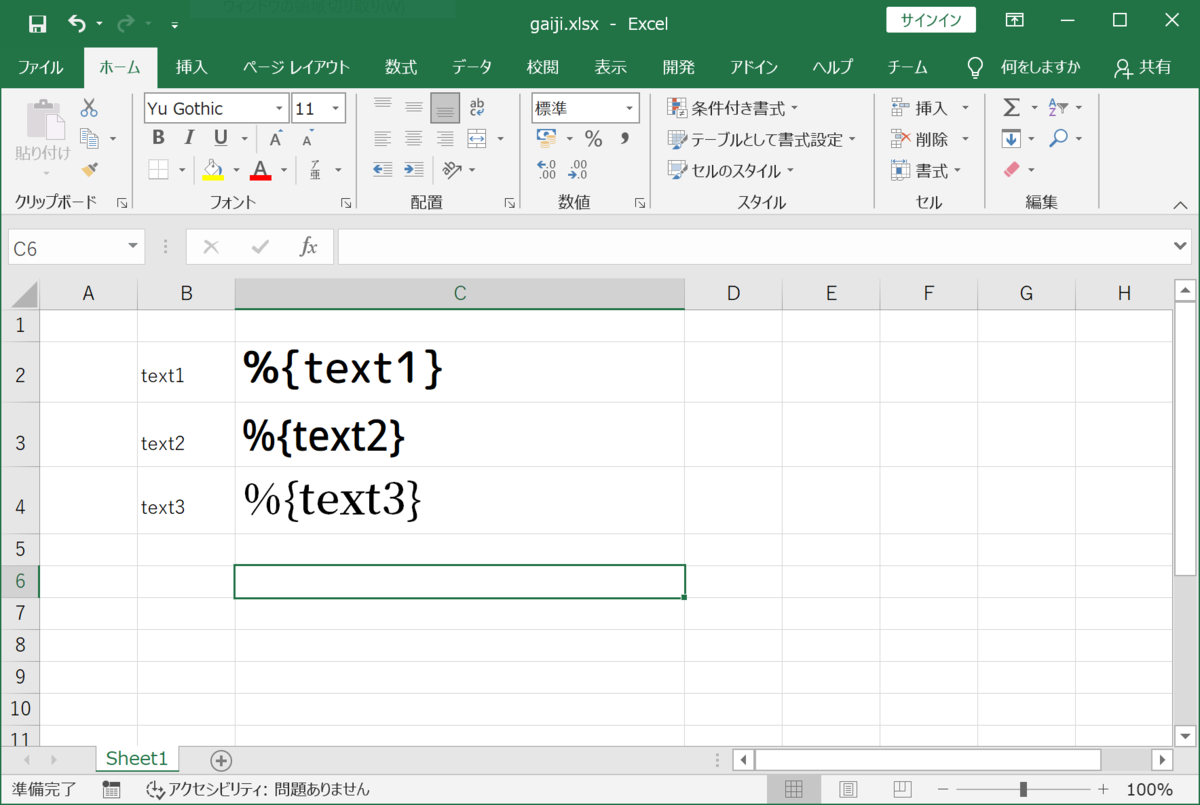
Task: Click the phonetic guide (furigana) icon
Action: (315, 170)
